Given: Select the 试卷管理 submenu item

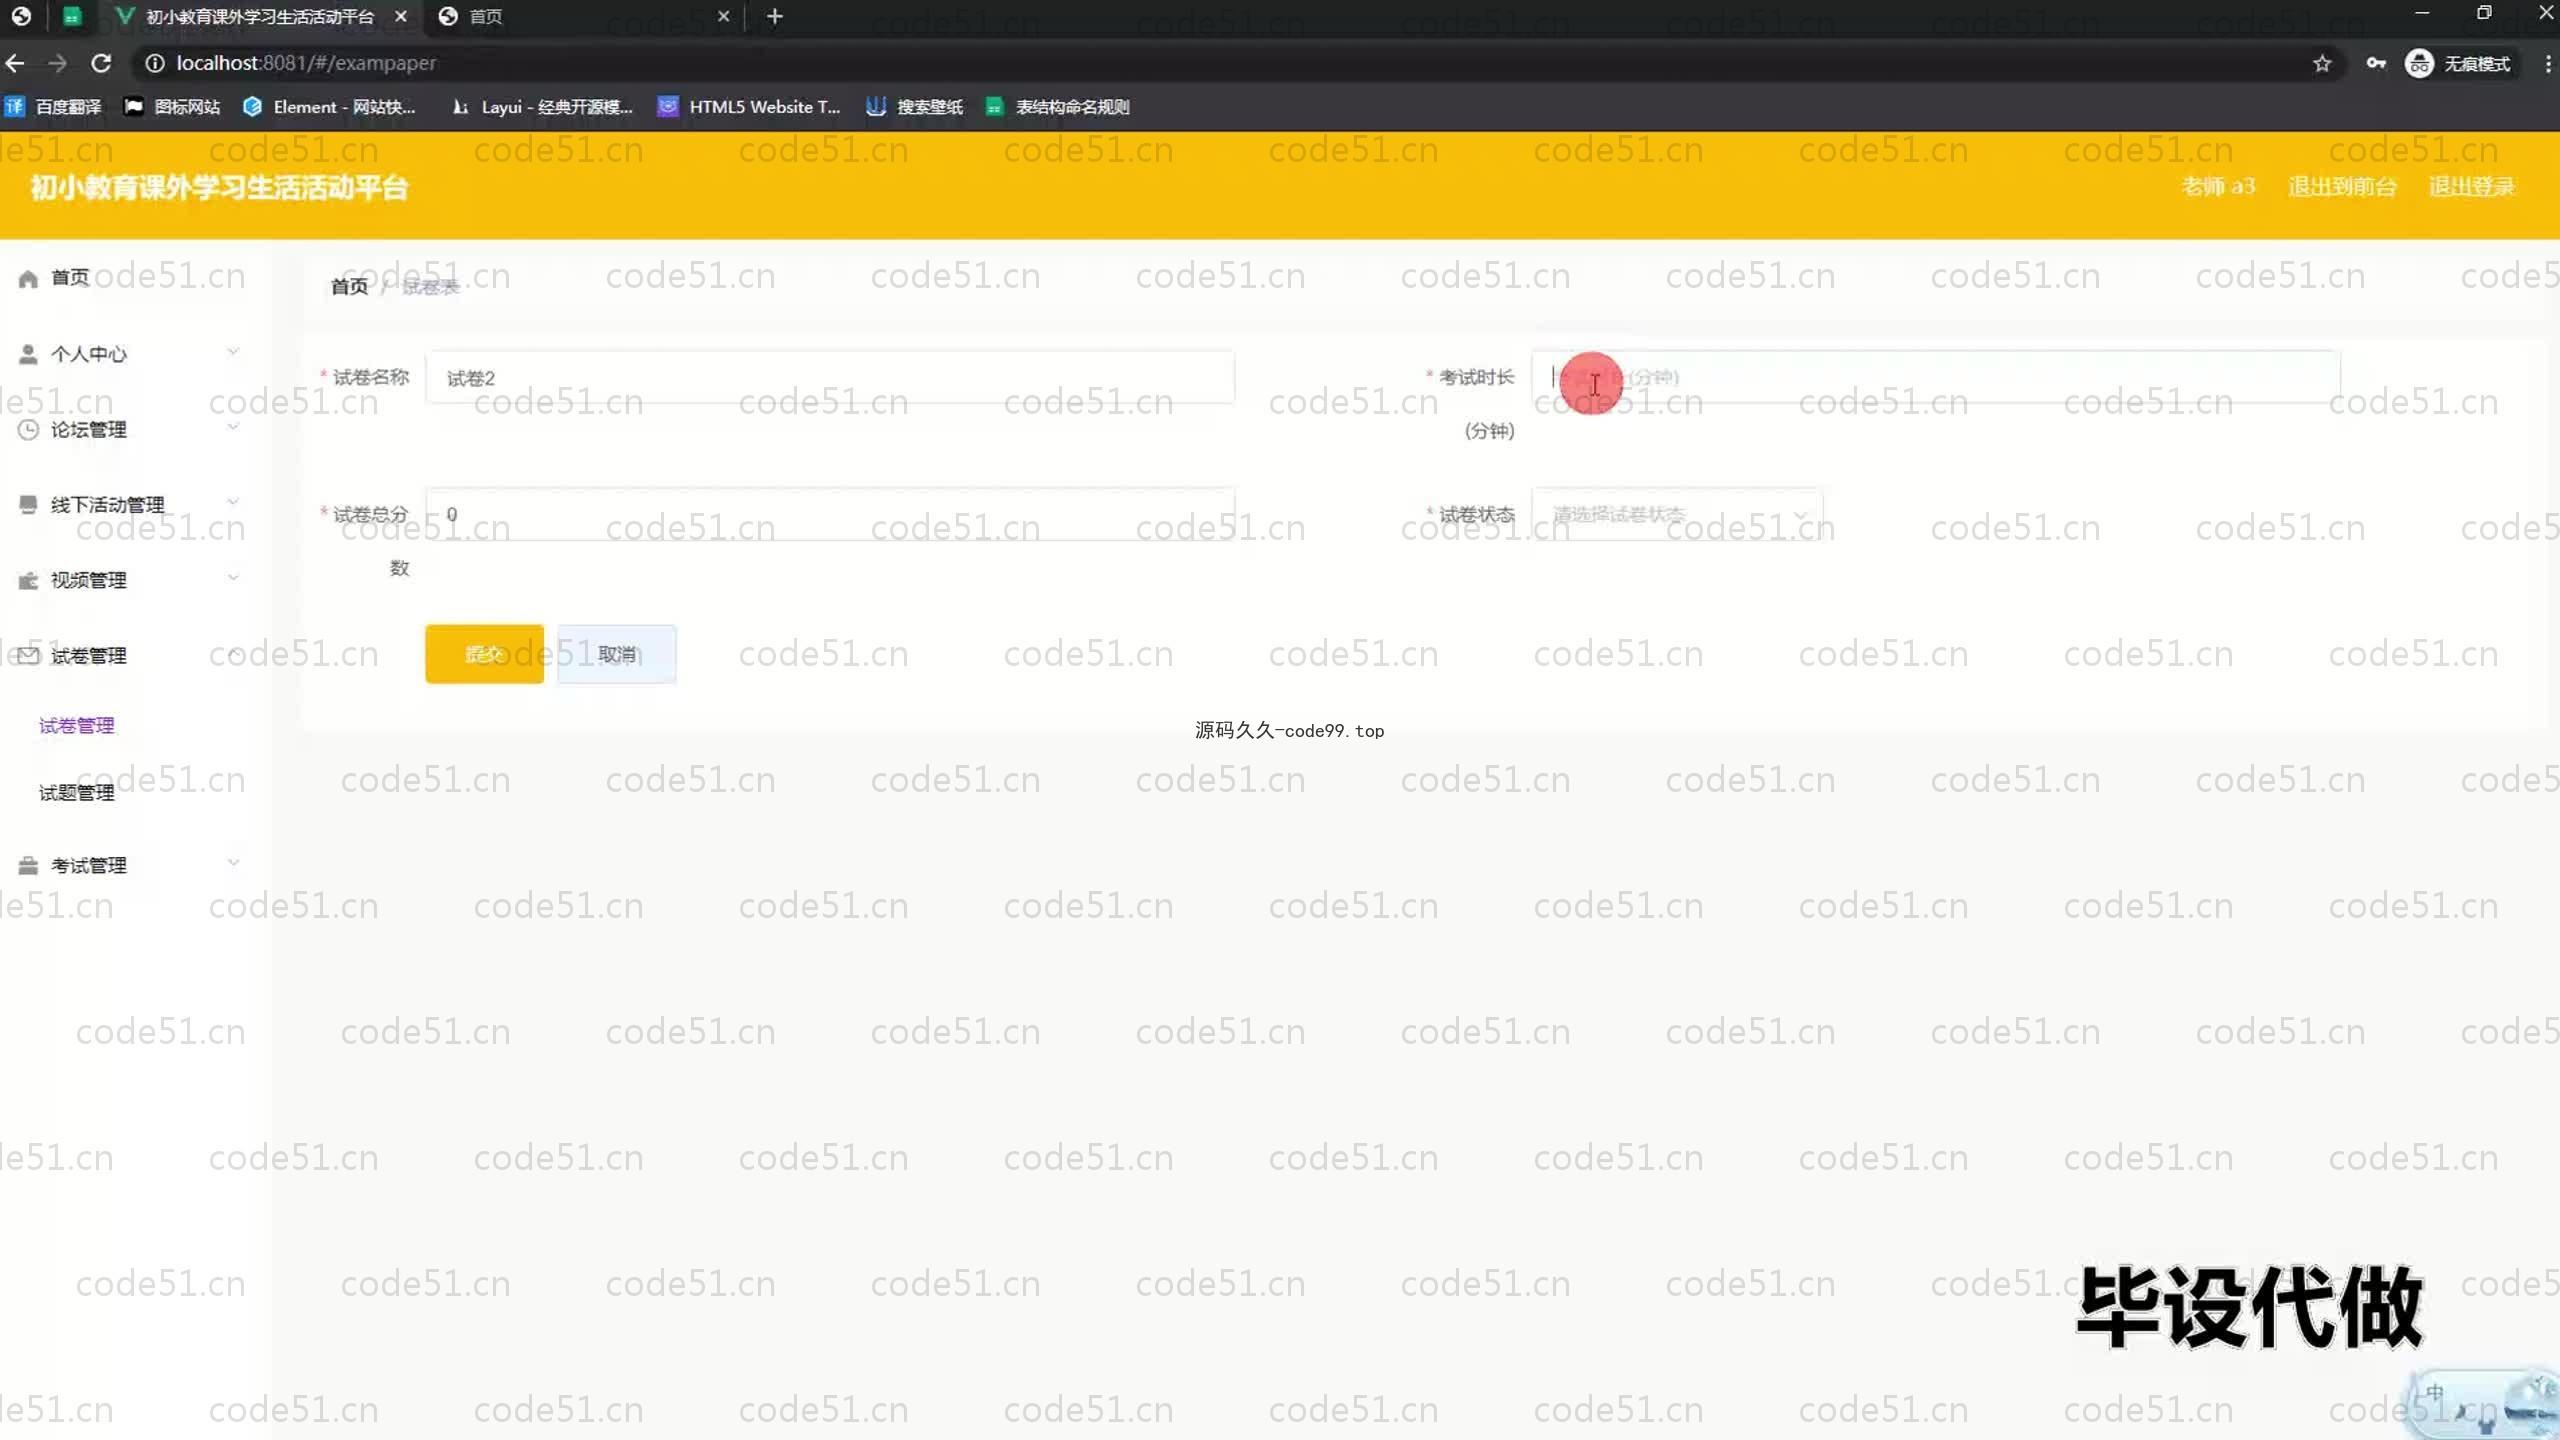Looking at the screenshot, I should click(77, 726).
